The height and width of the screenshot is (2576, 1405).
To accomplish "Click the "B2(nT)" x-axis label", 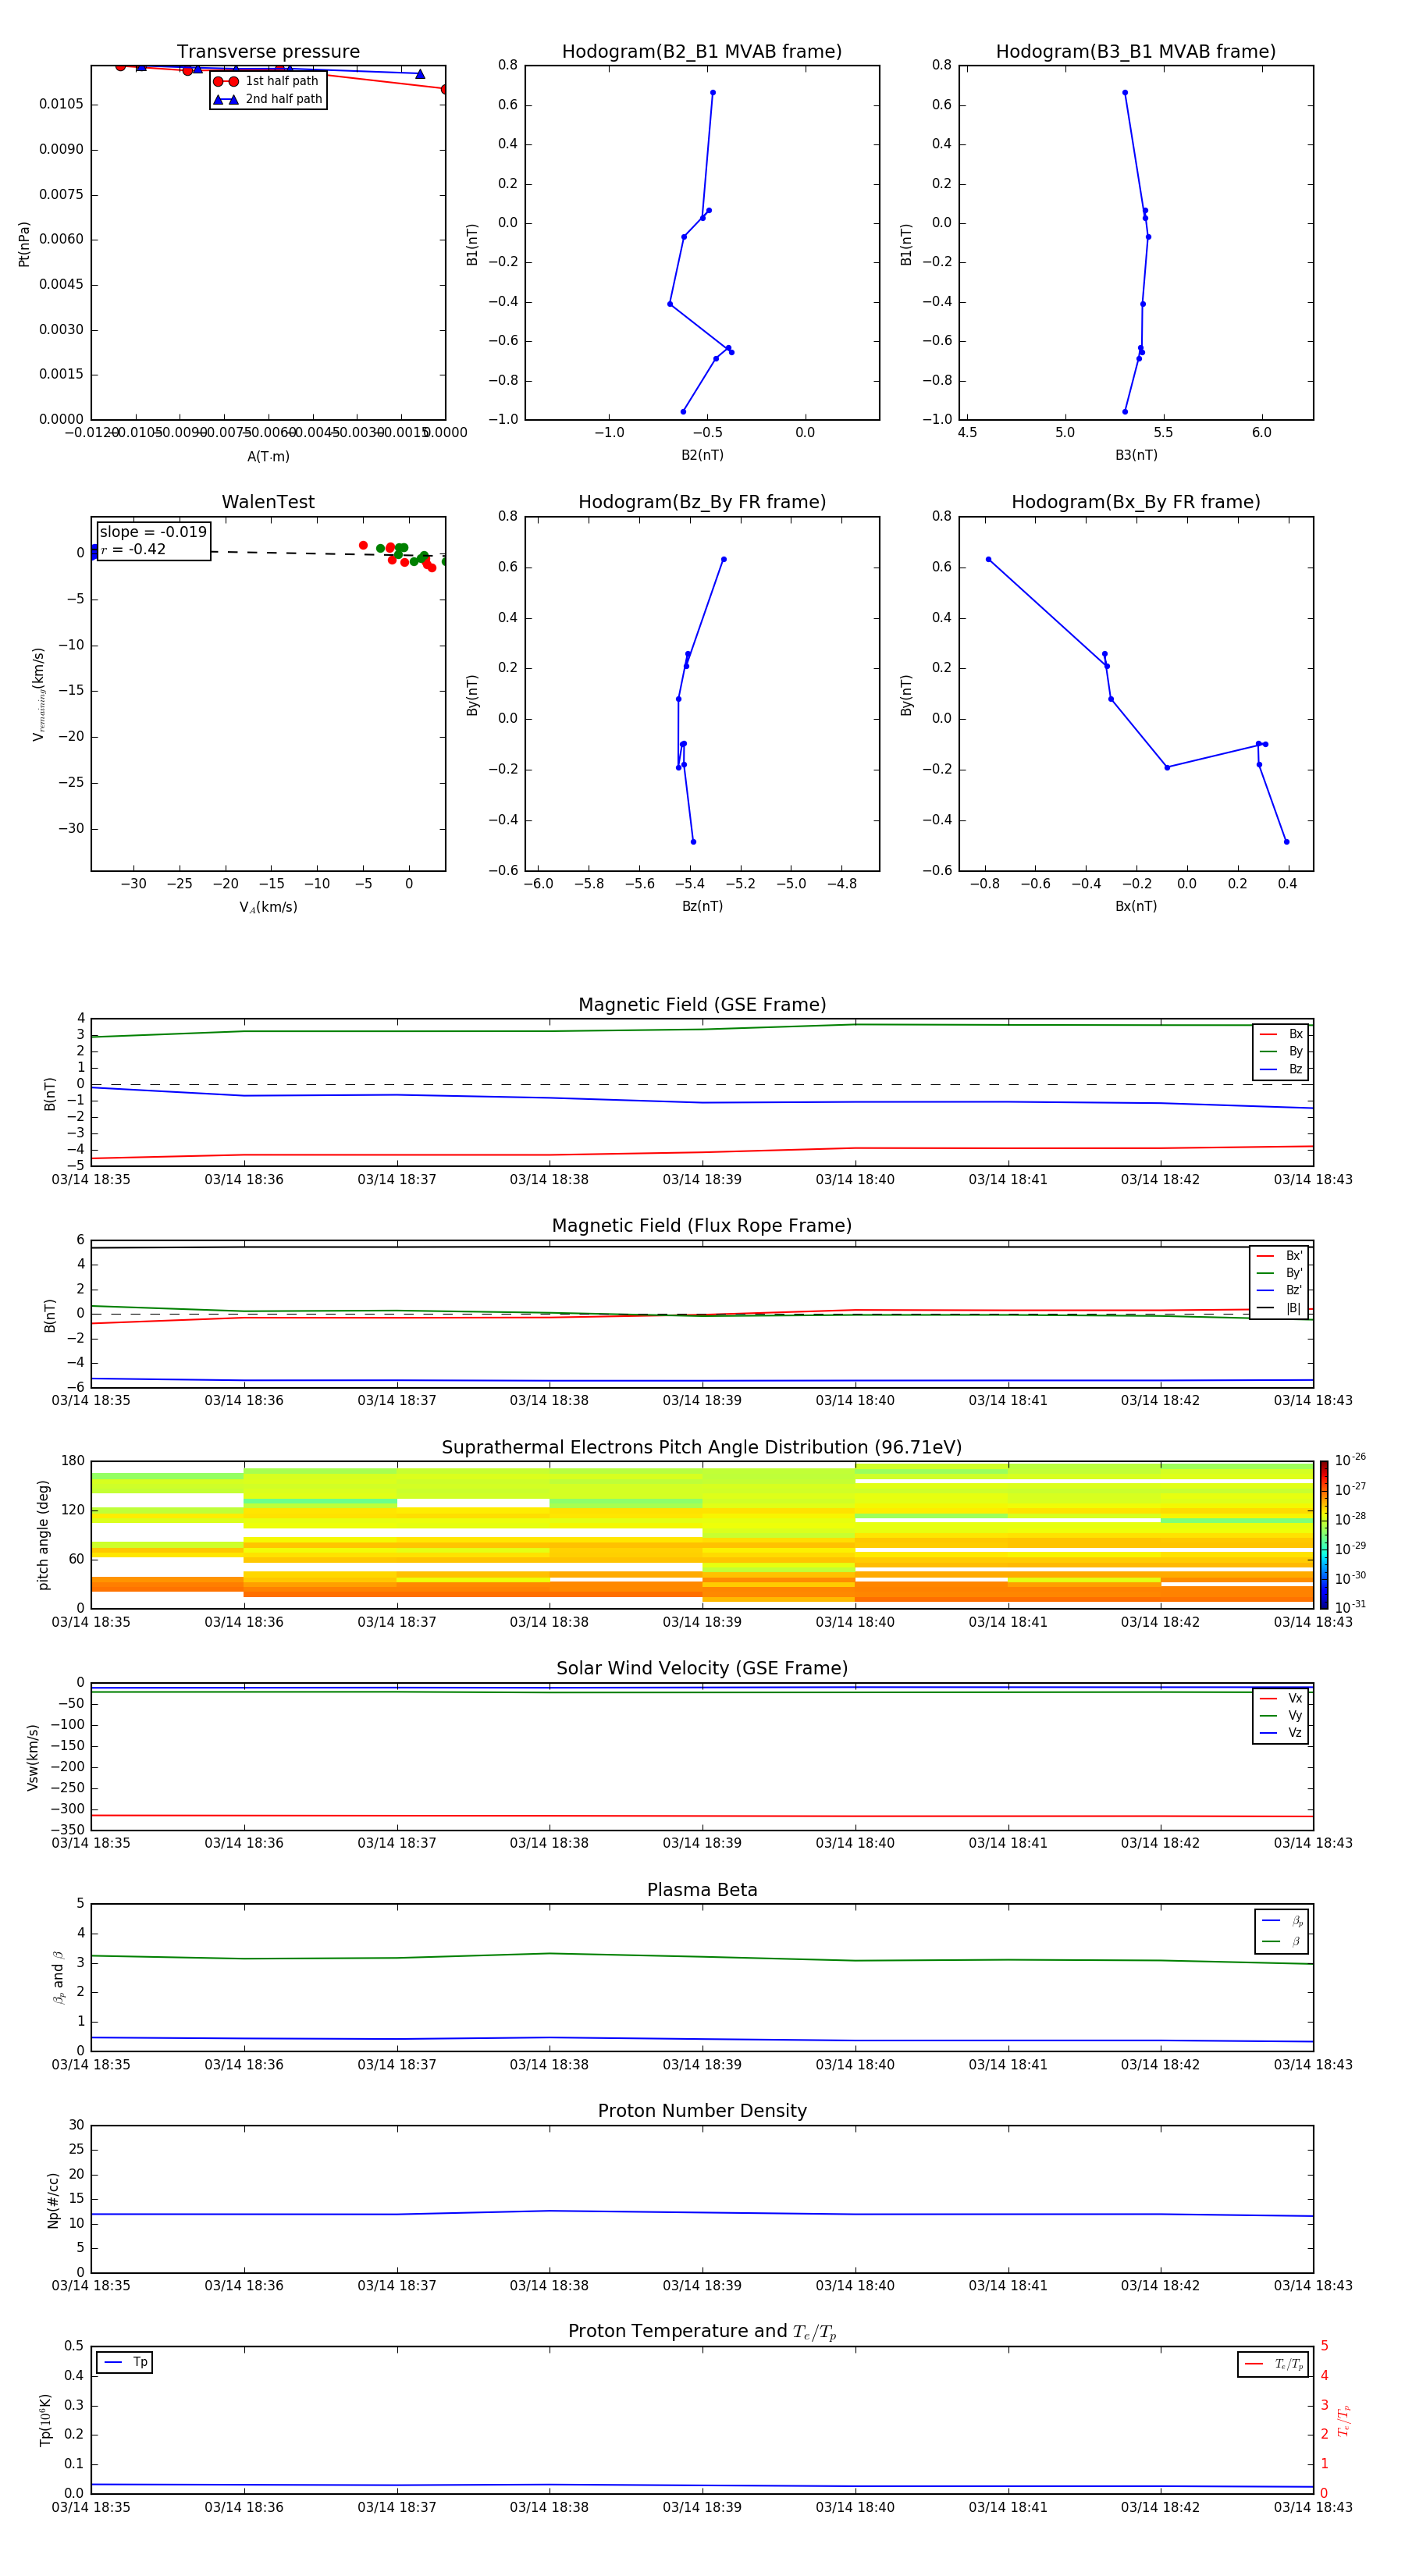I will click(702, 455).
